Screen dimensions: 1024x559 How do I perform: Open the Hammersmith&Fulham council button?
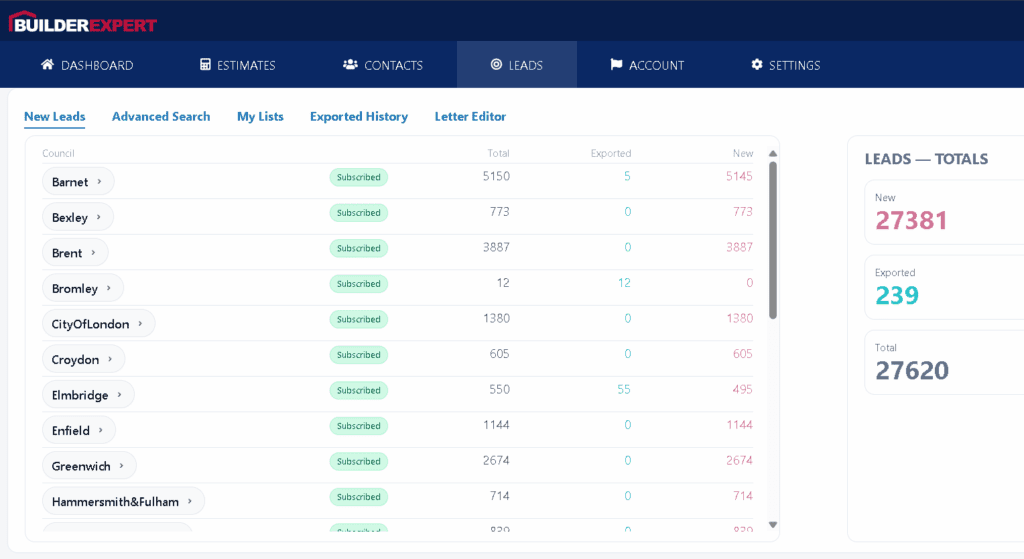pyautogui.click(x=123, y=502)
